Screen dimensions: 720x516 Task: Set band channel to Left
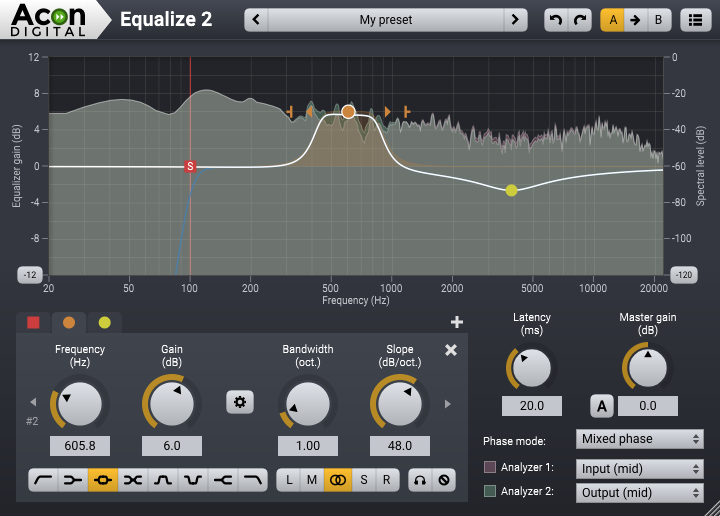tap(289, 480)
